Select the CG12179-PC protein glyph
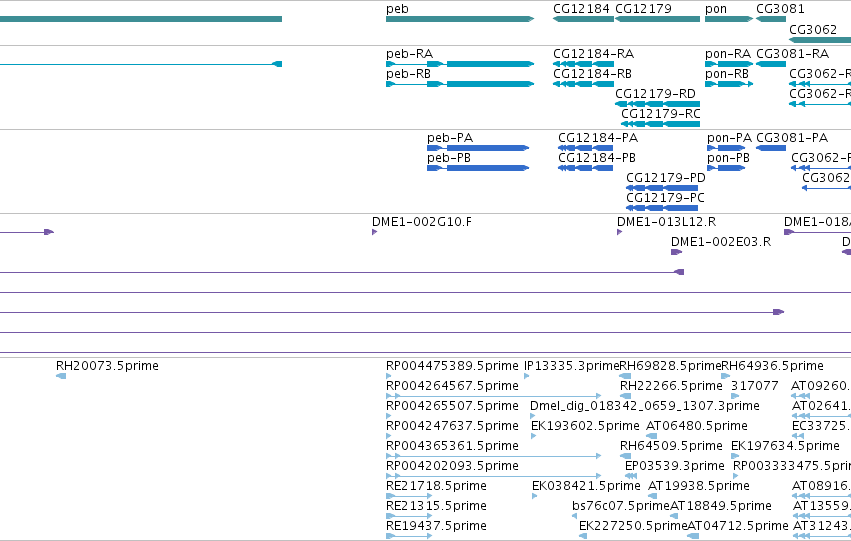851x541 pixels. (662, 208)
